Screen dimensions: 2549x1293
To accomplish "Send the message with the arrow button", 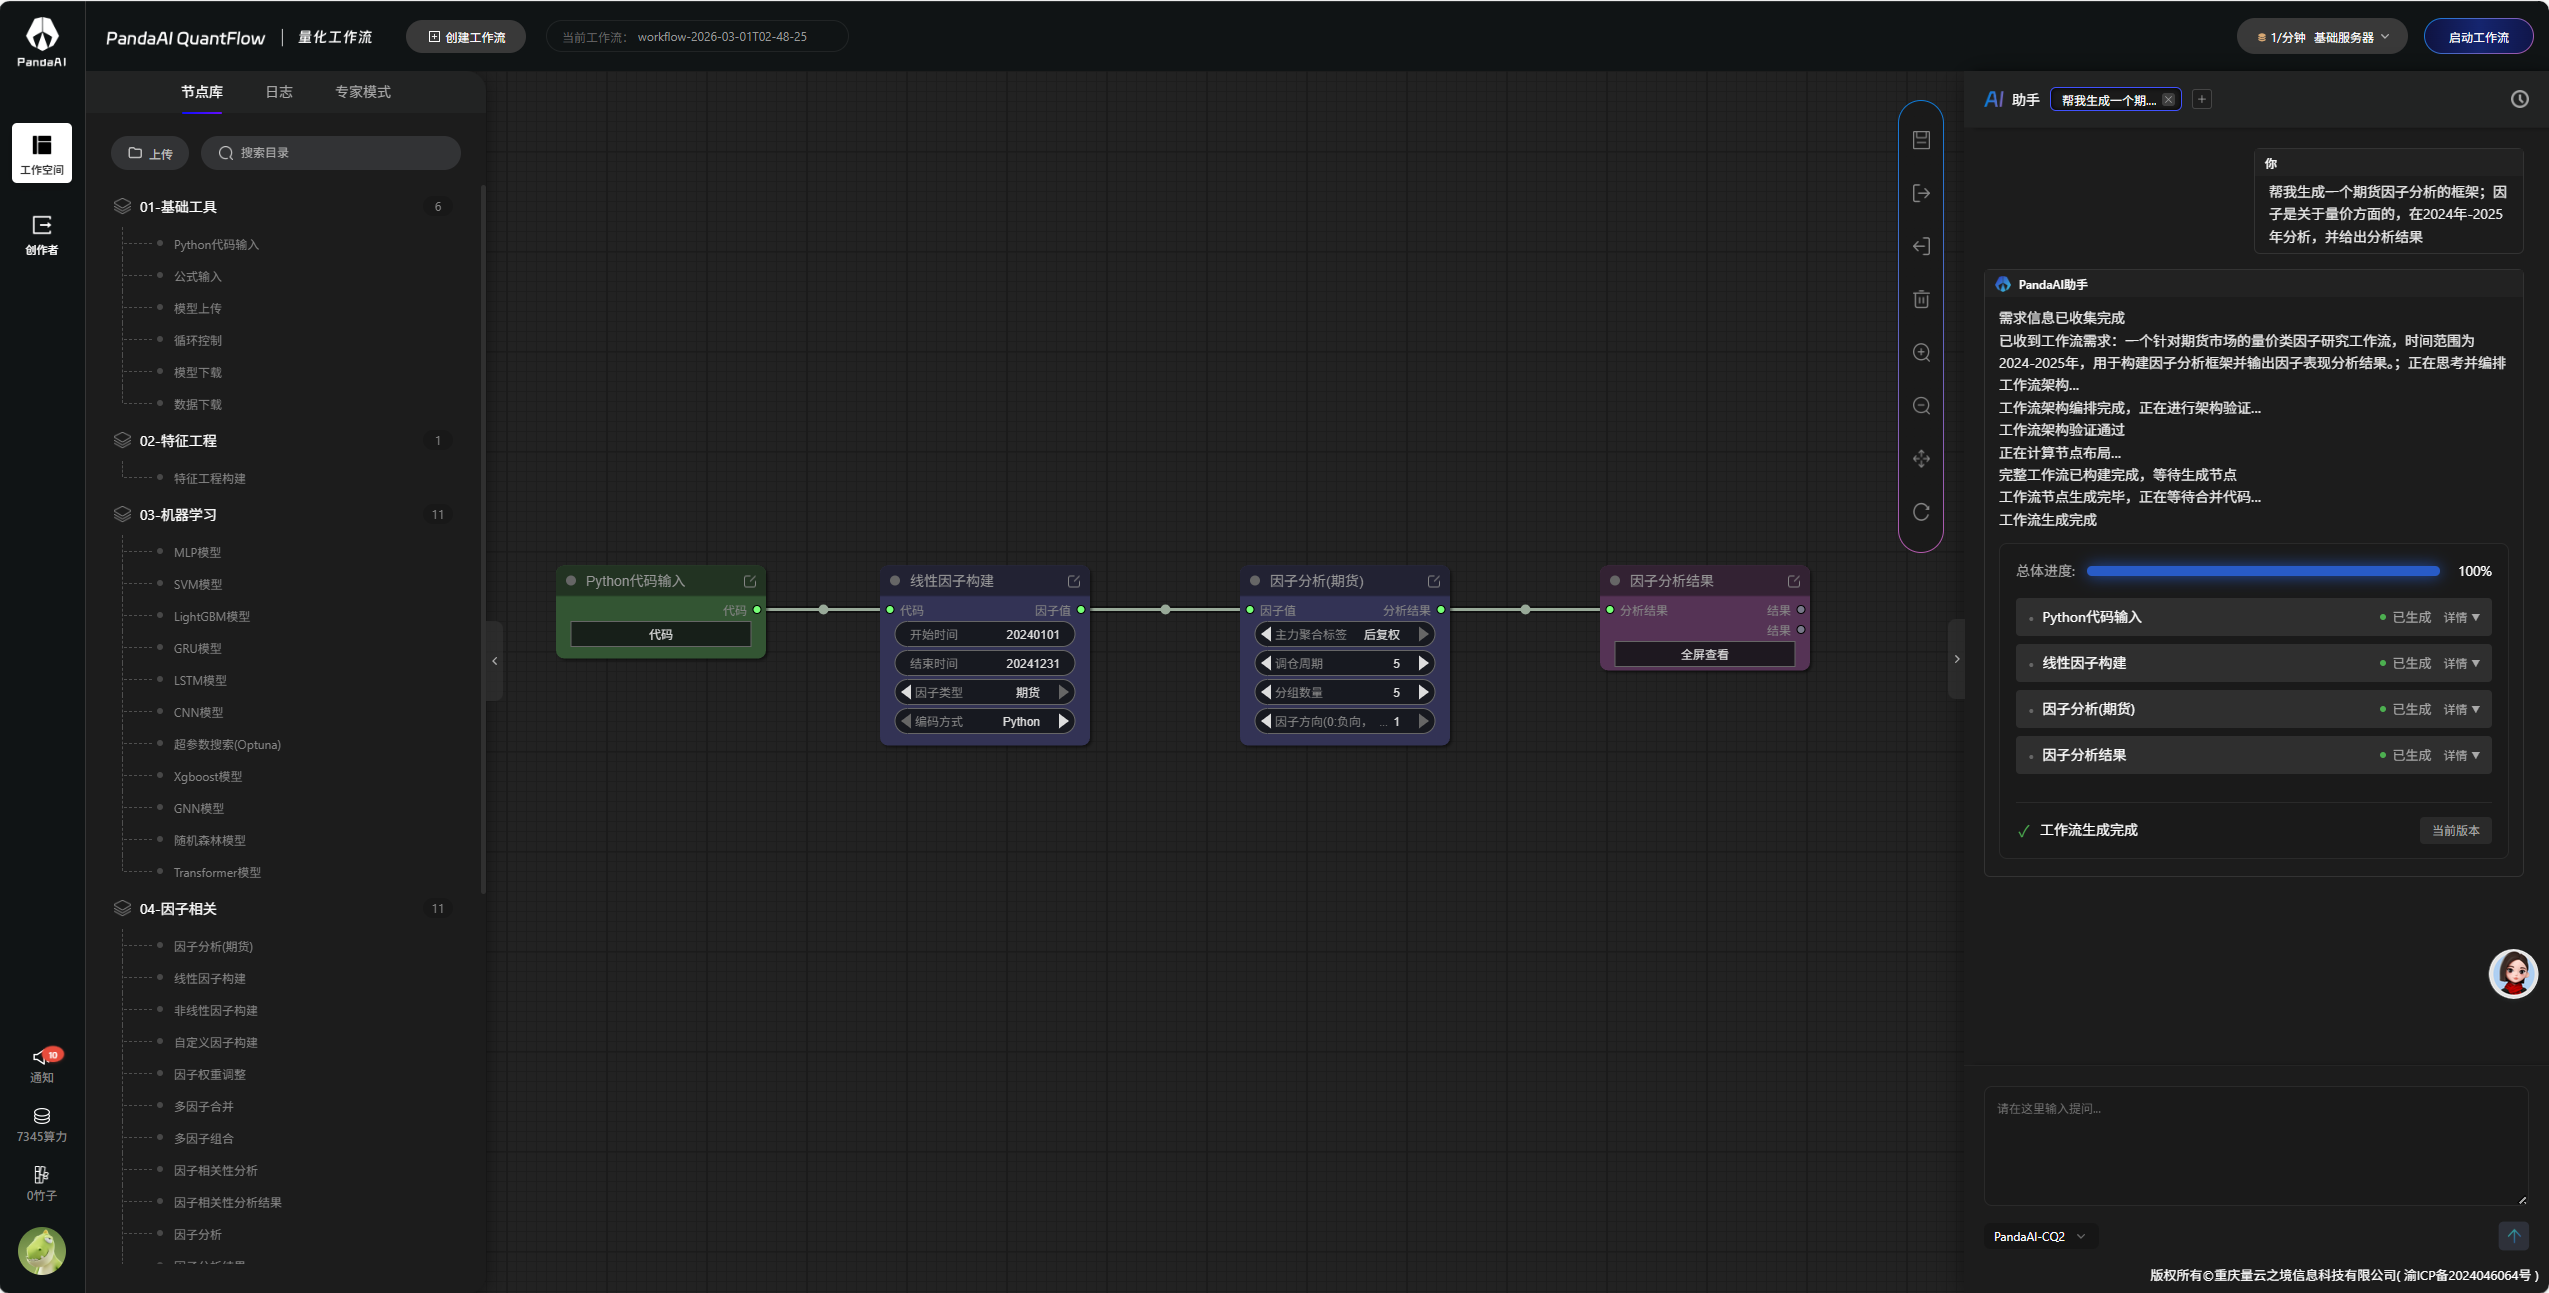I will click(x=2513, y=1236).
